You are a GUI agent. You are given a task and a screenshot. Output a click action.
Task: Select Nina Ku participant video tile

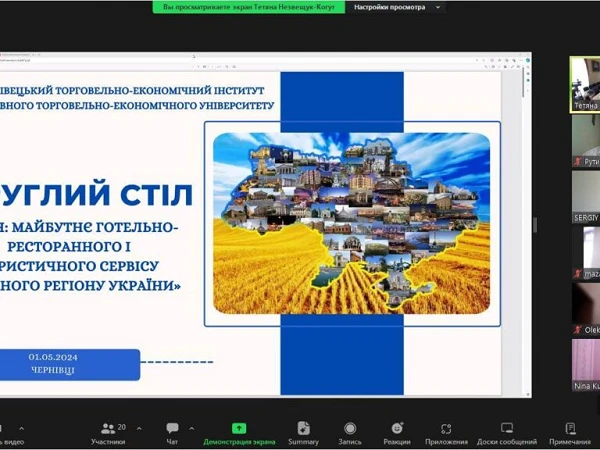(x=585, y=364)
